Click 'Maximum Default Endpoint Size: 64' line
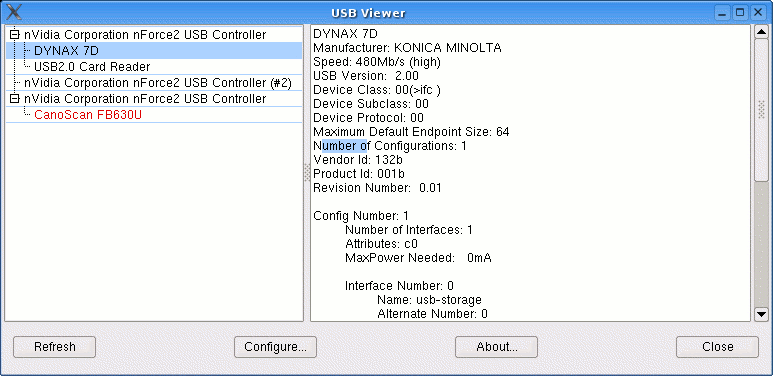Viewport: 773px width, 376px height. click(411, 132)
